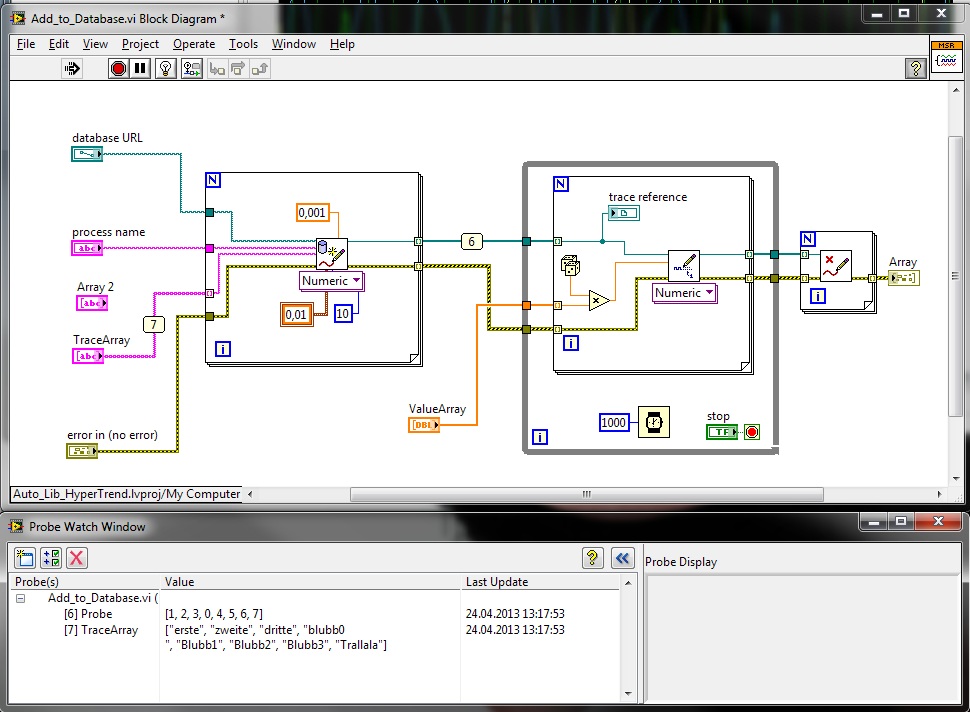Click the Last Update column header
This screenshot has width=970, height=712.
click(x=497, y=582)
